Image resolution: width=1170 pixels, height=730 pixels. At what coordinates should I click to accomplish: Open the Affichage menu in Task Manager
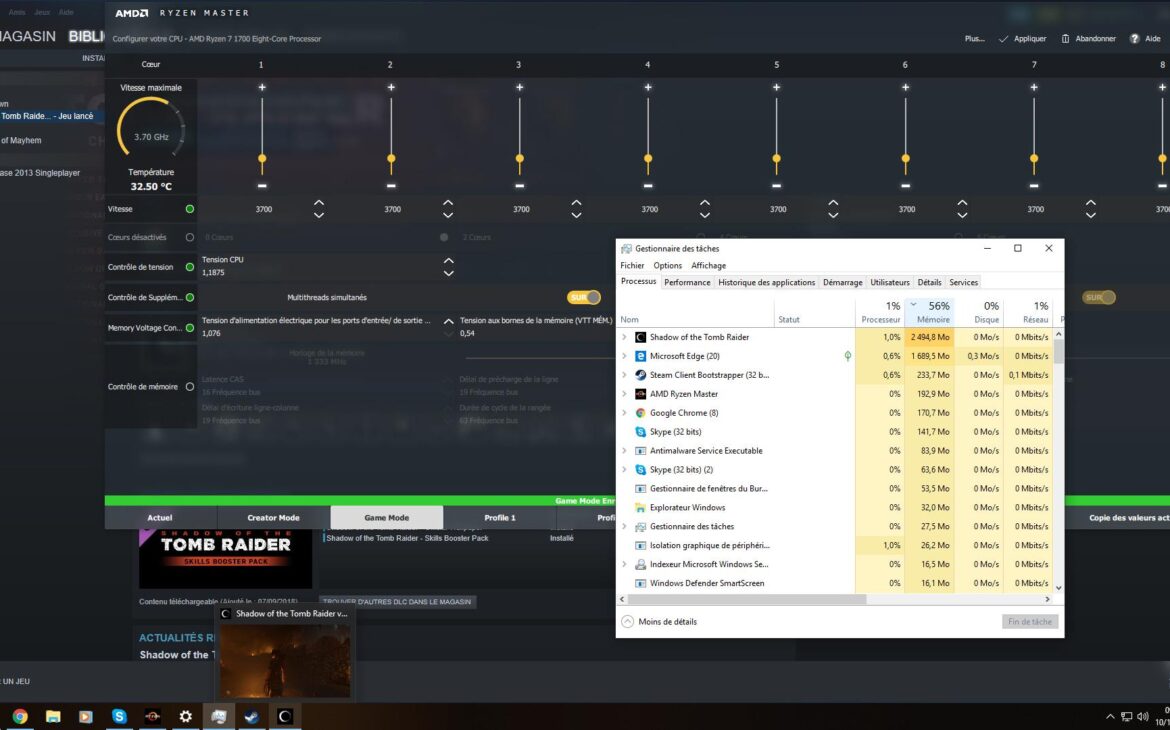pos(707,265)
